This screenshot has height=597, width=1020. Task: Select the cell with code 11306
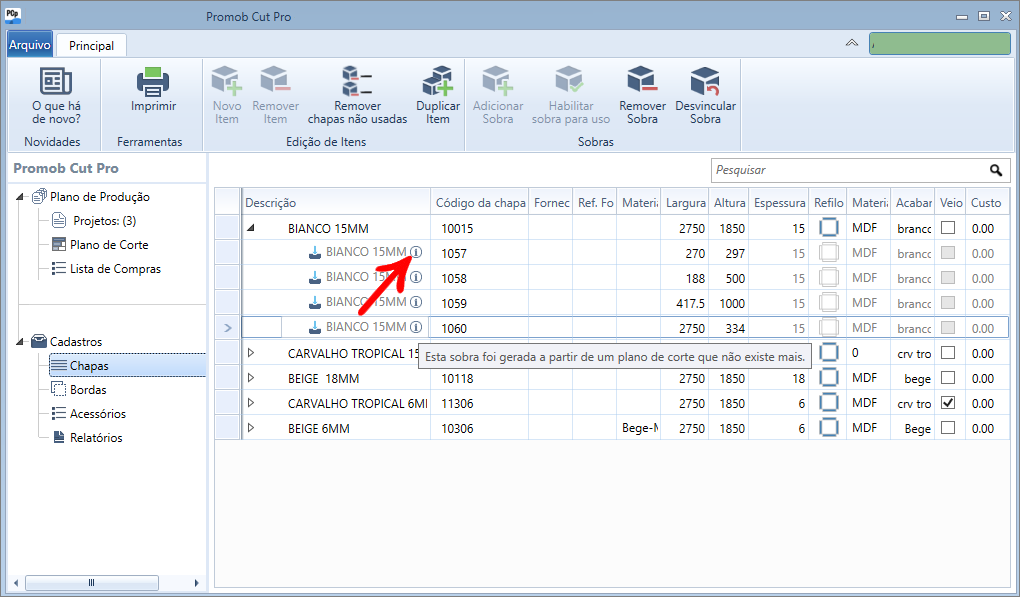coord(479,403)
